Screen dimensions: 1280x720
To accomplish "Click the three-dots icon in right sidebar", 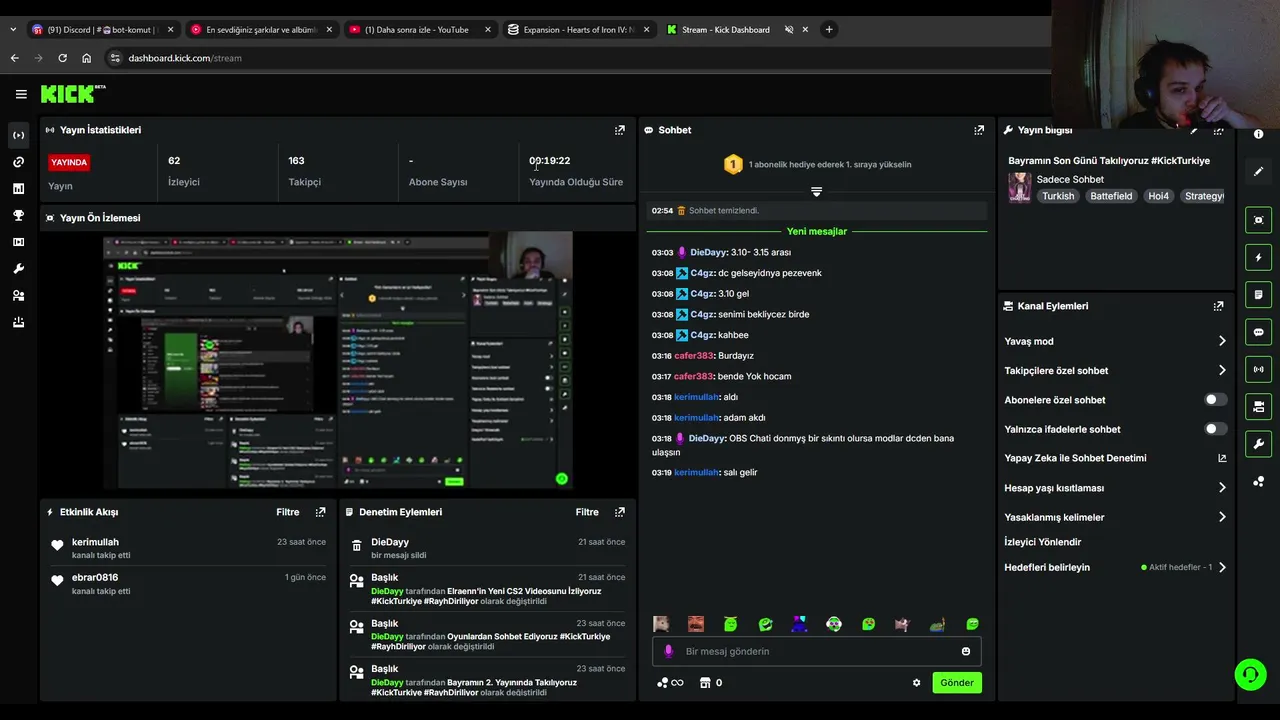I will click(1258, 482).
